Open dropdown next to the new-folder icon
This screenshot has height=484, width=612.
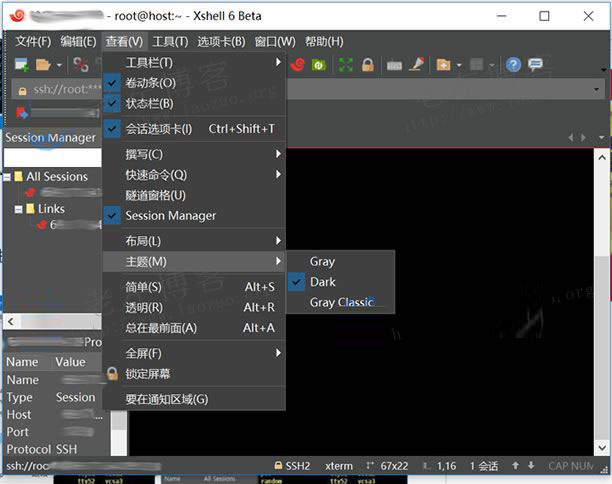pyautogui.click(x=459, y=65)
